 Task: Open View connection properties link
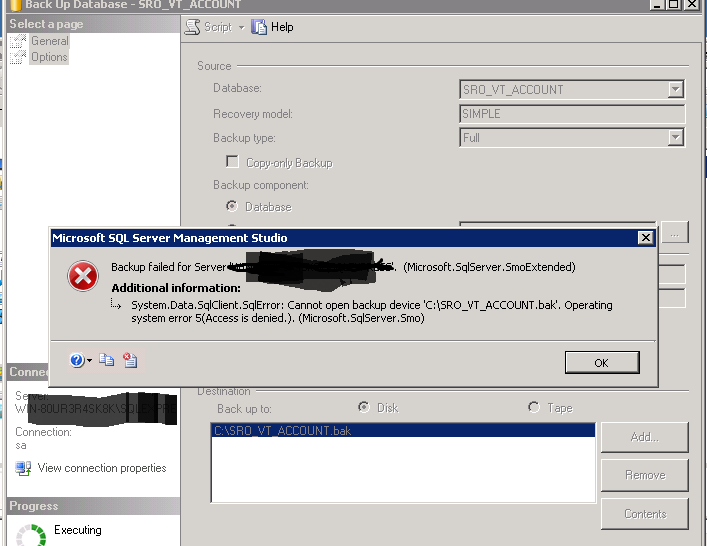pyautogui.click(x=102, y=468)
